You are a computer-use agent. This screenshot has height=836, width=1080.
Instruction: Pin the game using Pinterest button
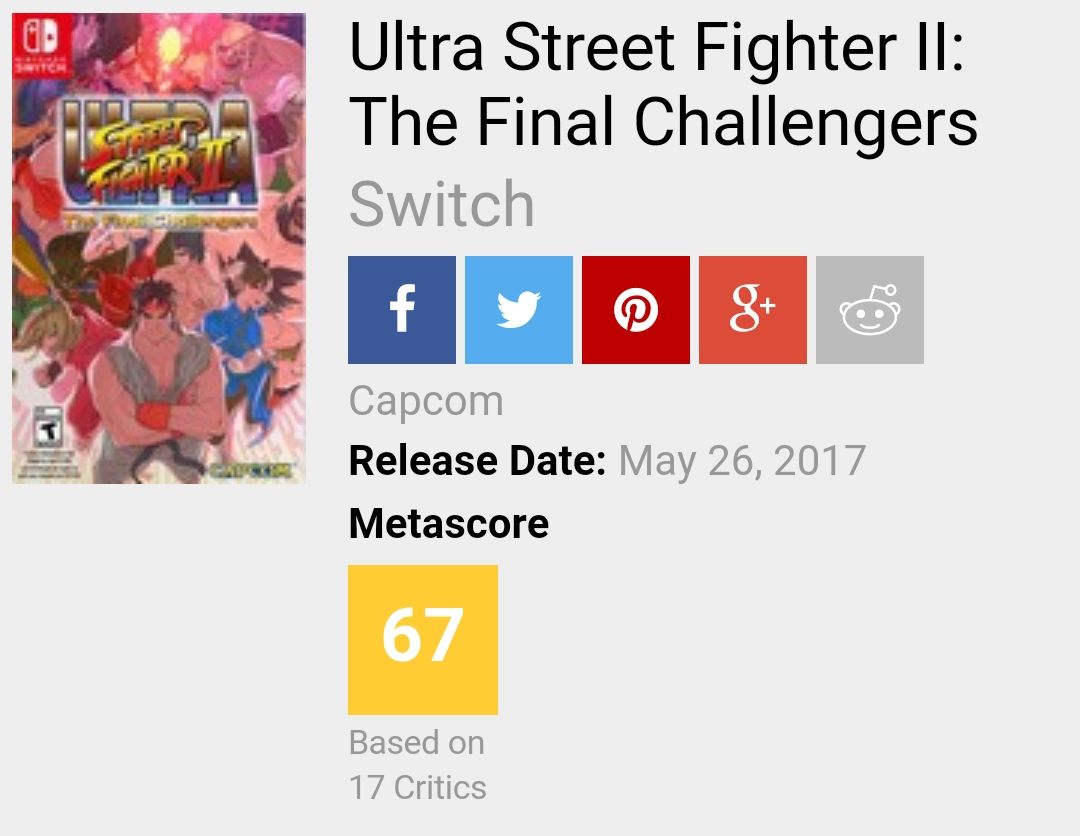pos(635,310)
